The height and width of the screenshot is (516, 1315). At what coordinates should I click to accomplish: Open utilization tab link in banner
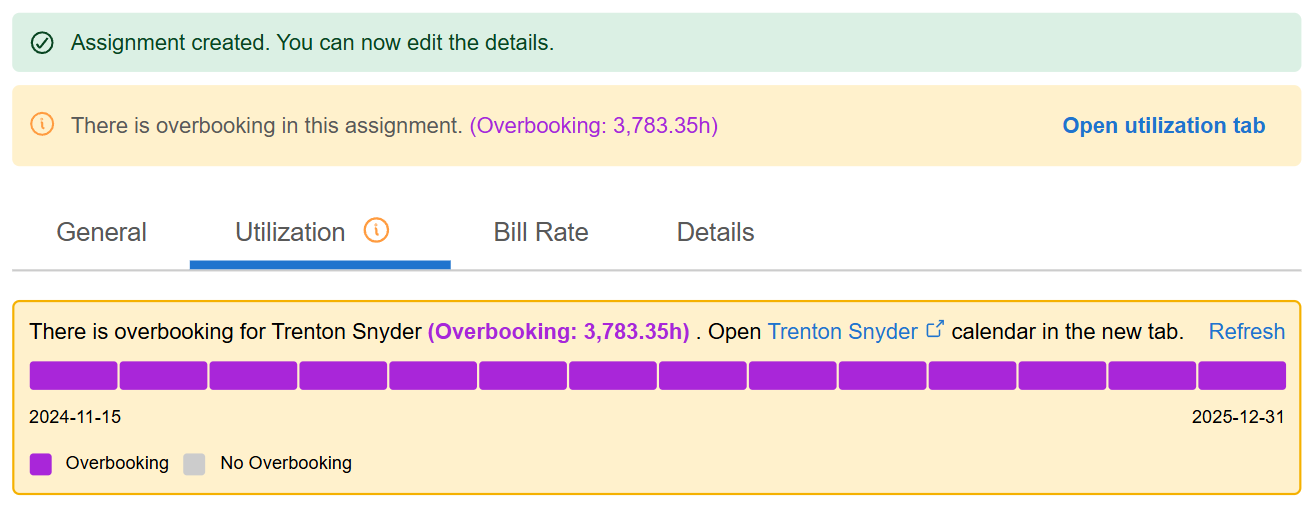click(1163, 125)
